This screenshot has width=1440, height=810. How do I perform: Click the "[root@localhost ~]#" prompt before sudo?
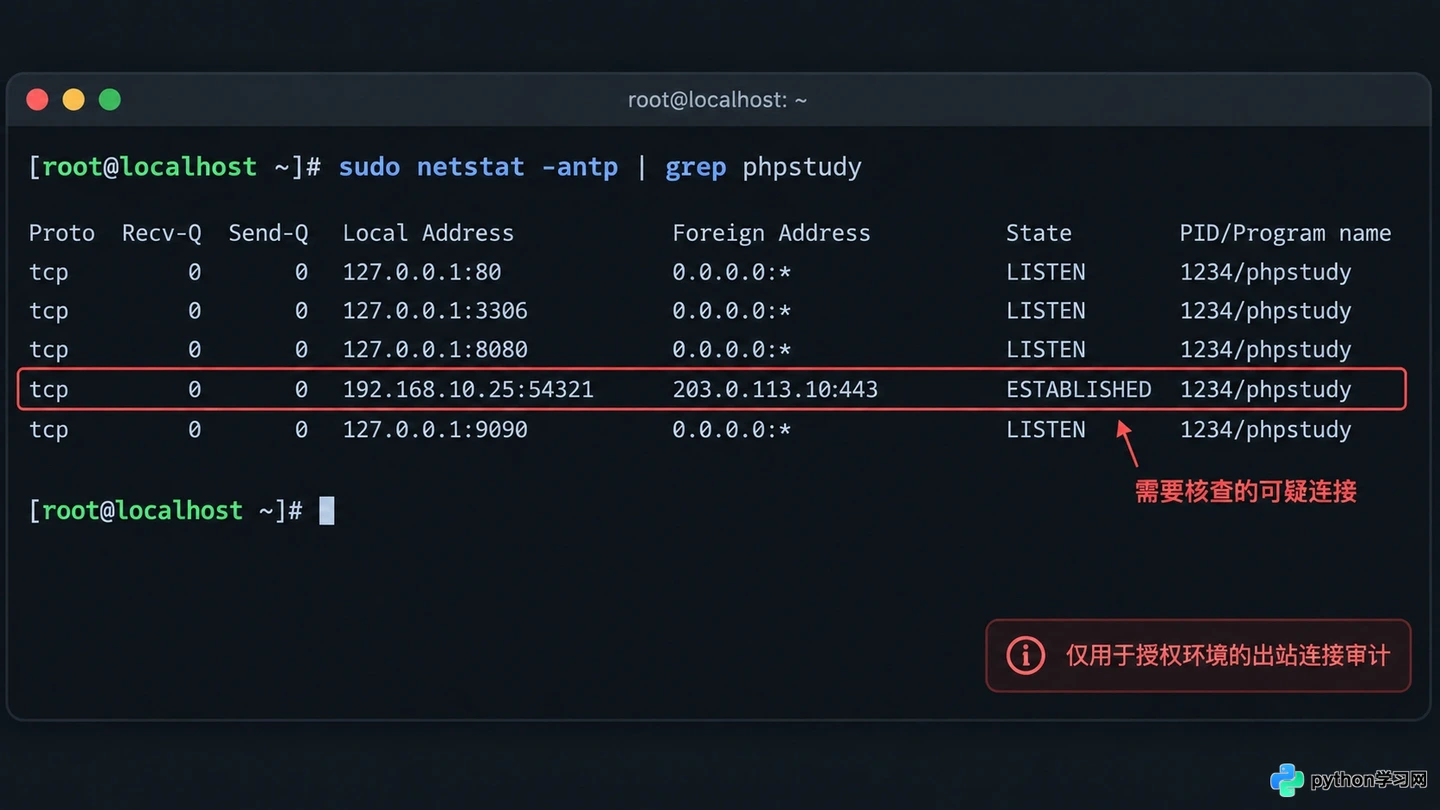(x=175, y=167)
